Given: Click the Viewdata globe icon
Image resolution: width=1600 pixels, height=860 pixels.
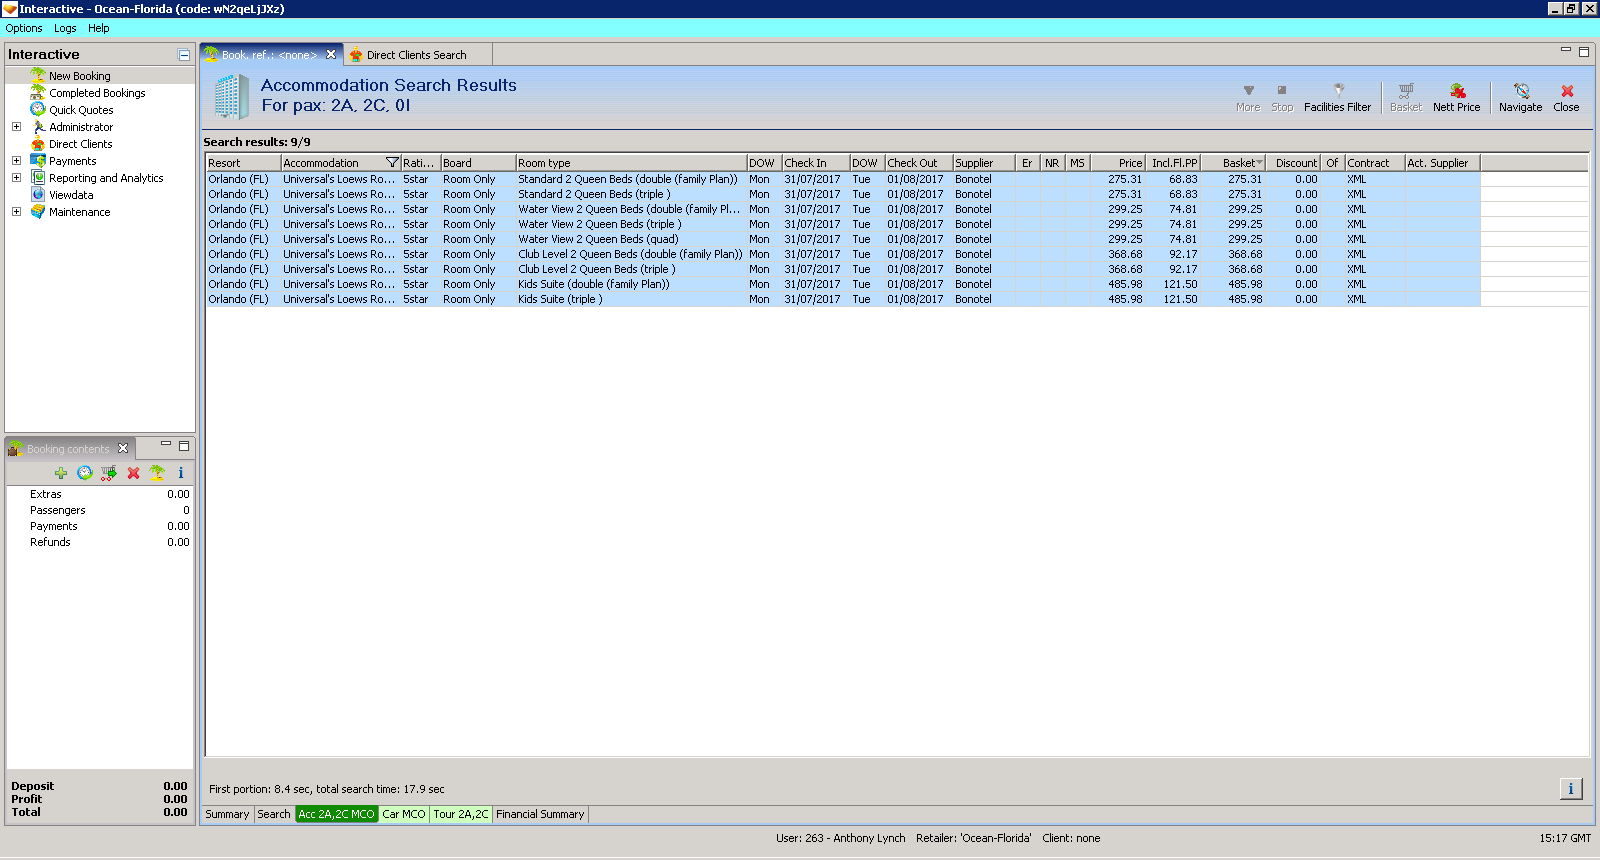Looking at the screenshot, I should pos(38,194).
